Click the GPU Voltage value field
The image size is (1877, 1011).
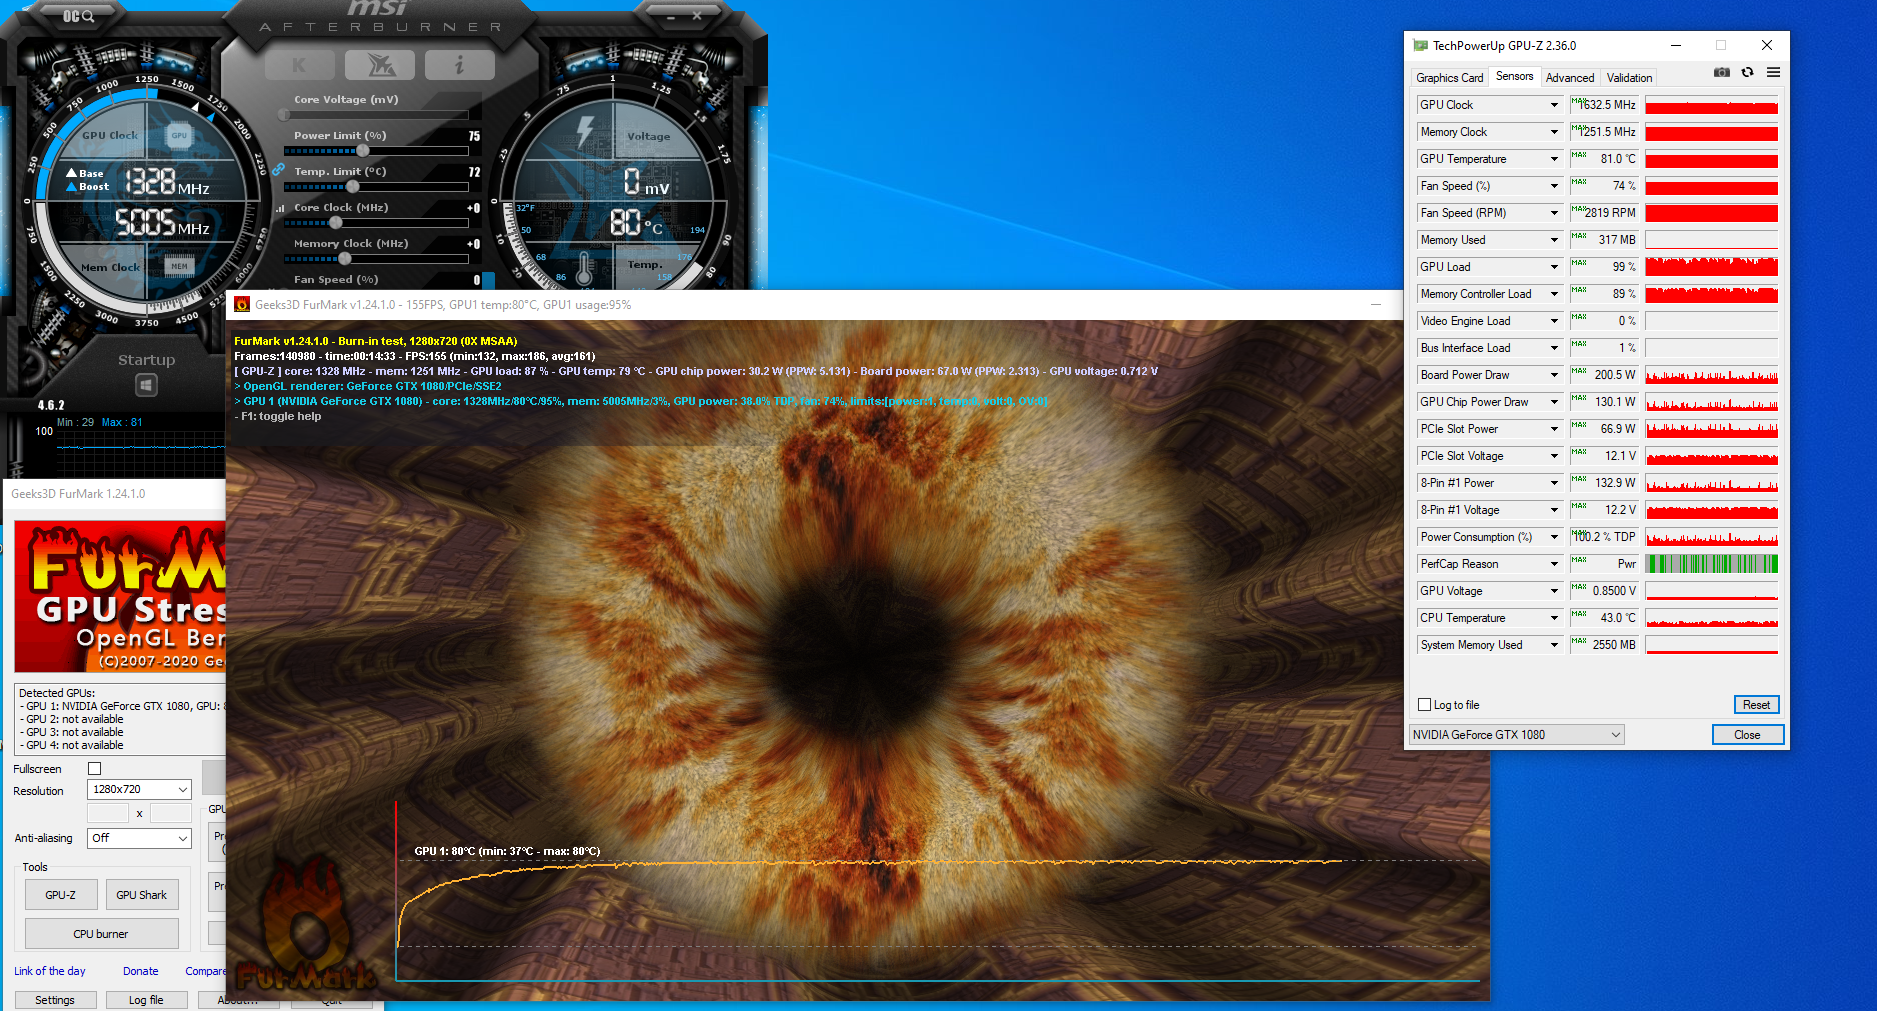coord(1604,591)
